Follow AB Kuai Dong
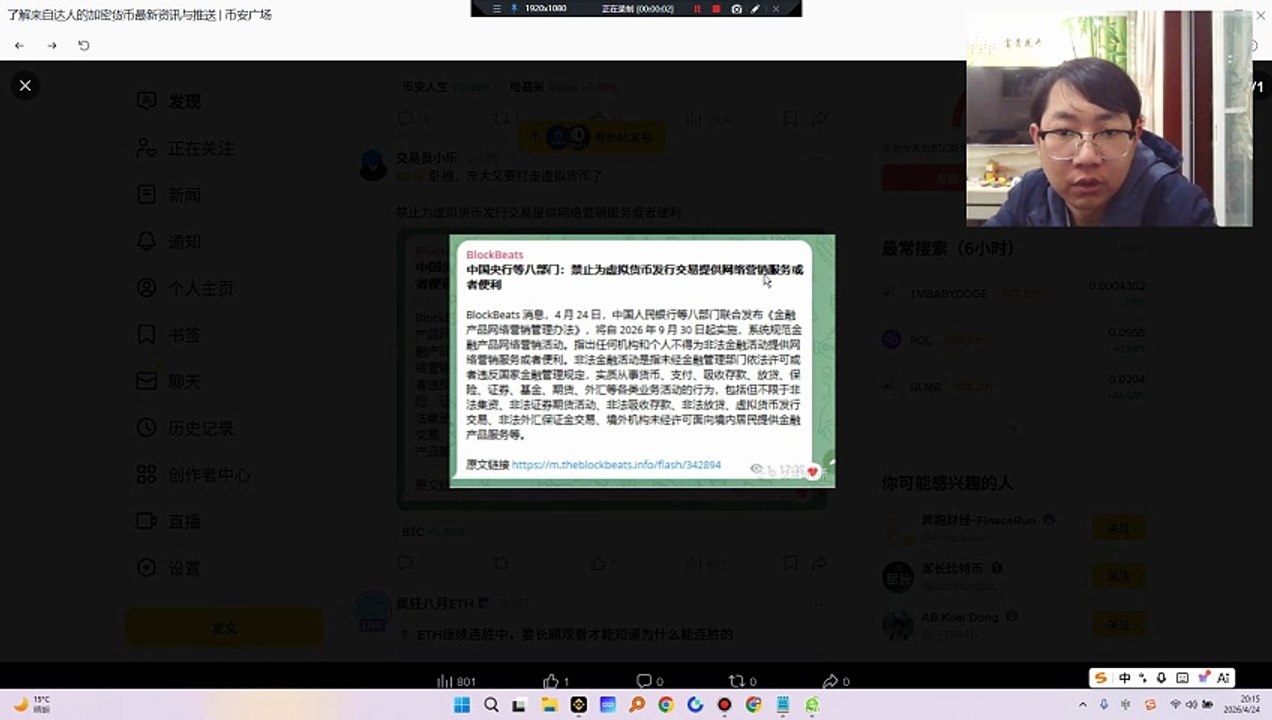1272x720 pixels. [x=1118, y=625]
